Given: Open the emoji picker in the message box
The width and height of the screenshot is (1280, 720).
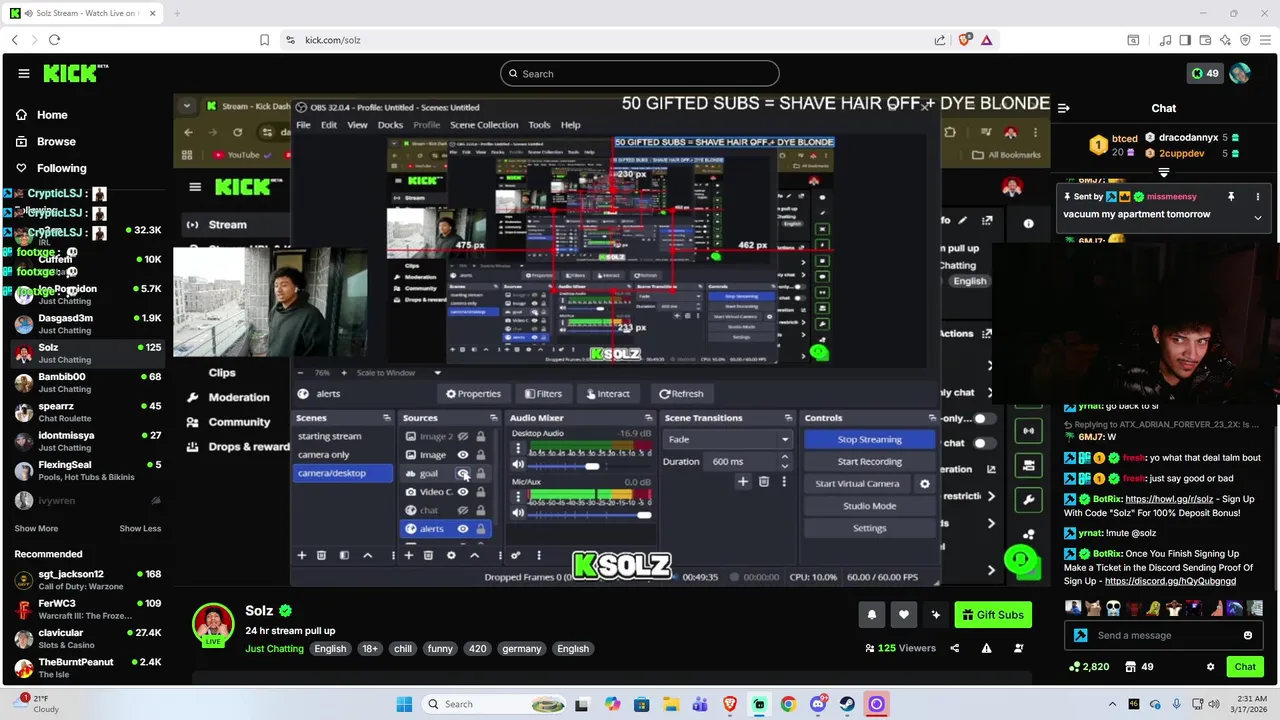Looking at the screenshot, I should click(1248, 635).
